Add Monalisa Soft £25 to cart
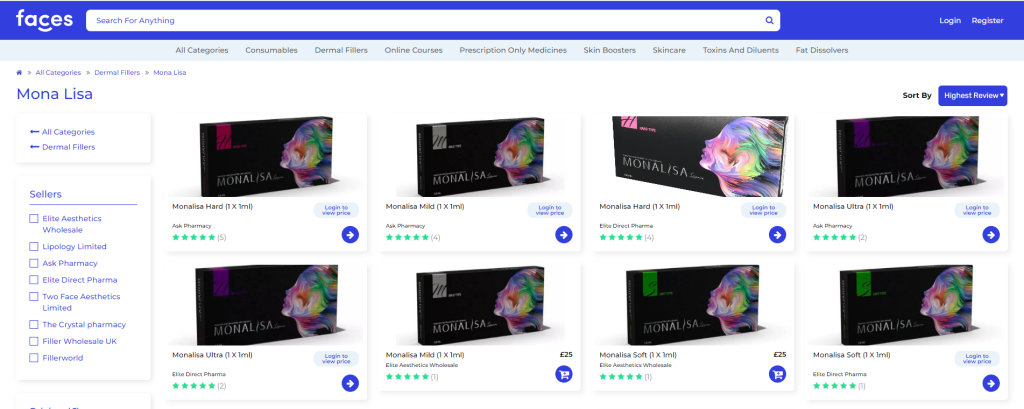The image size is (1024, 409). [777, 374]
